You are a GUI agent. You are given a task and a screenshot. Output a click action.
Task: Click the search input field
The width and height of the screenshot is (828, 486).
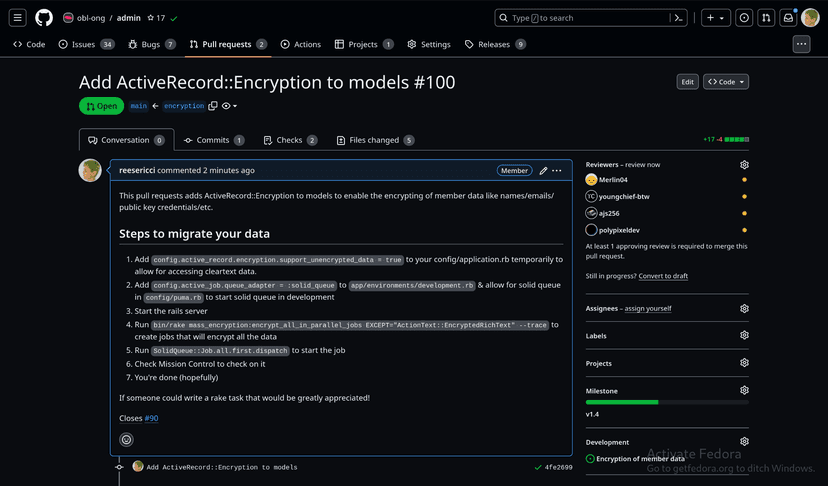click(x=585, y=18)
